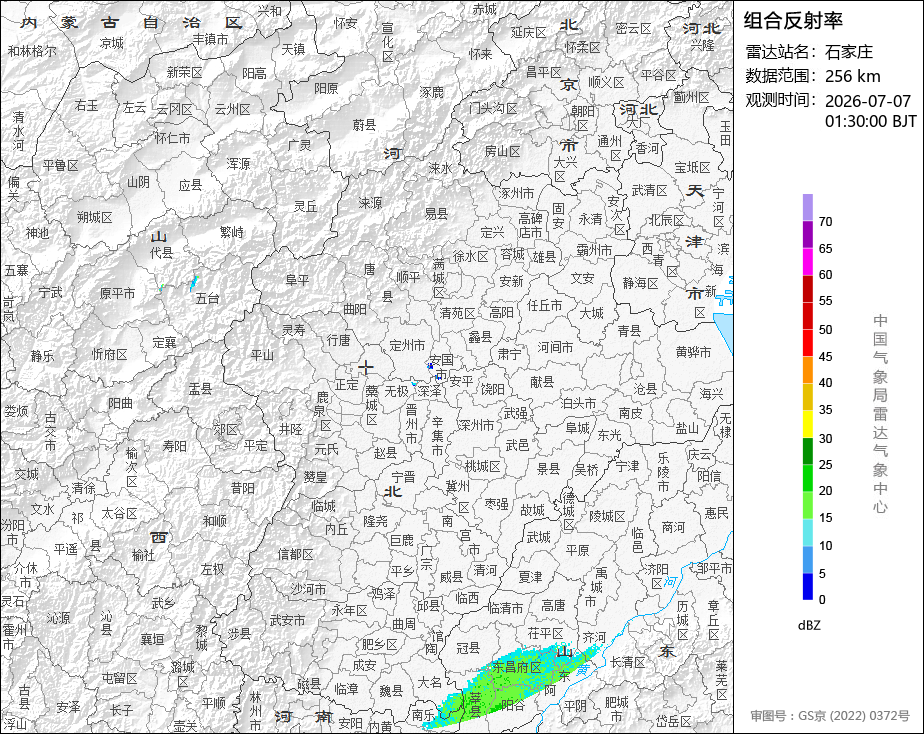Click the radar station name 石家庄
924x734 pixels.
pyautogui.click(x=849, y=52)
